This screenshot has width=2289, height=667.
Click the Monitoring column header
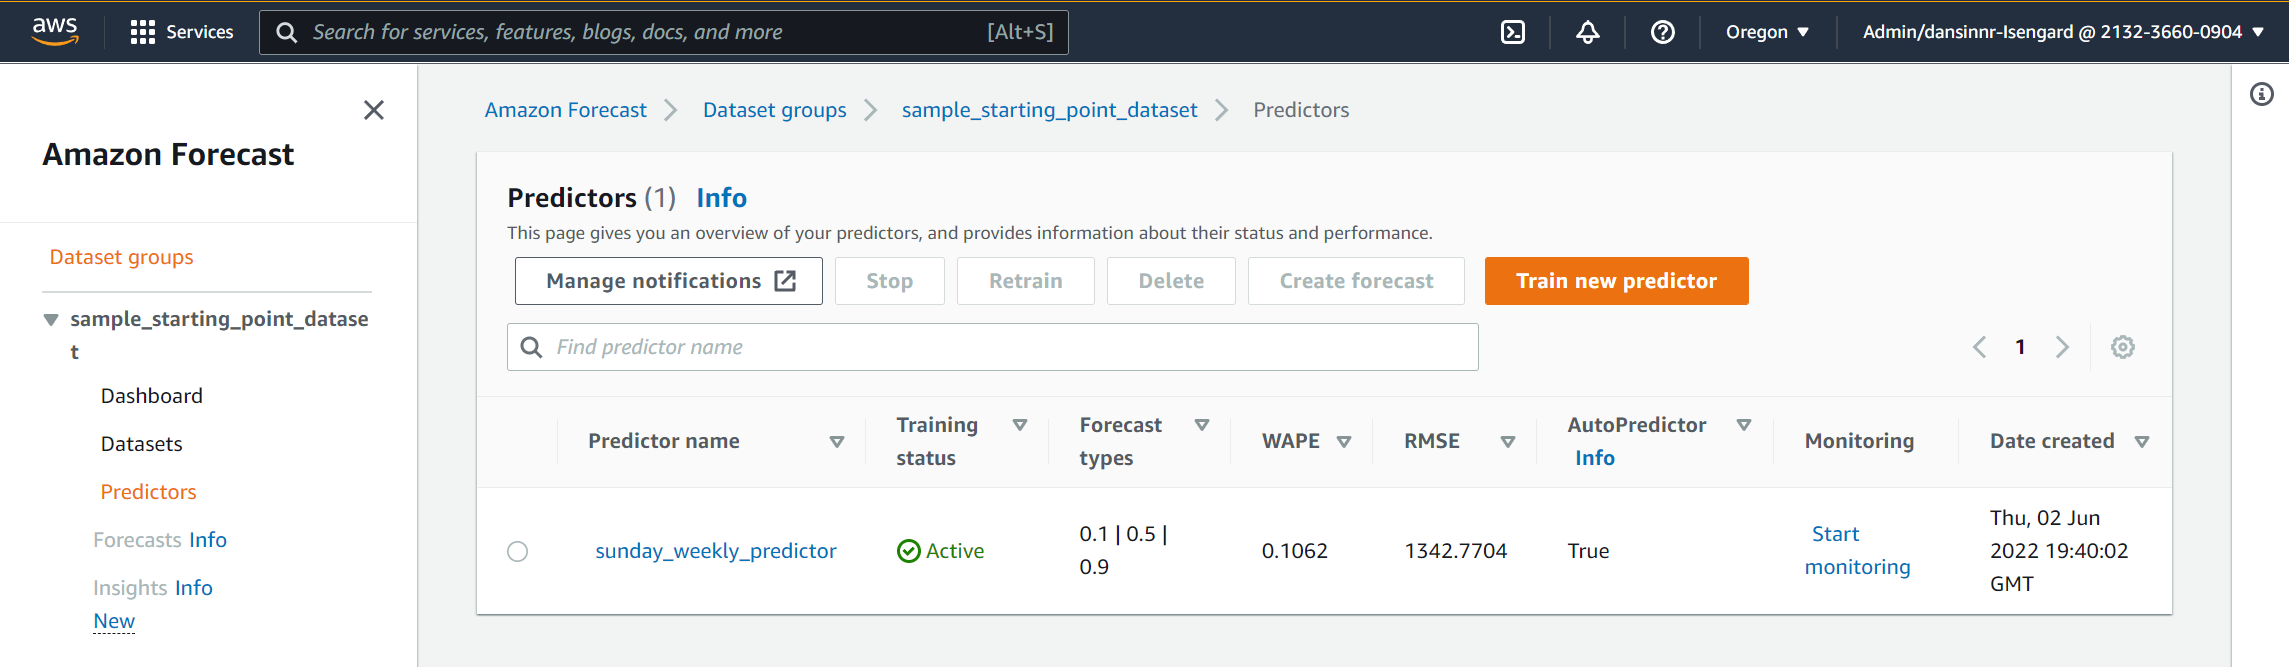tap(1860, 441)
